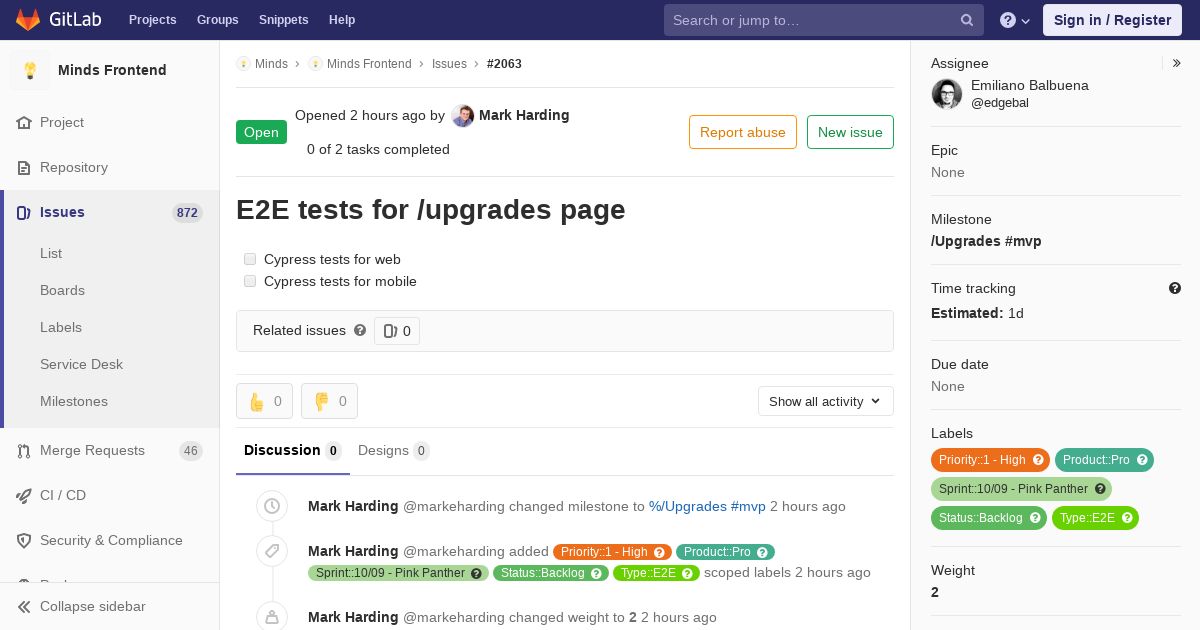Click the search magnifier icon
Image resolution: width=1200 pixels, height=630 pixels.
[x=967, y=20]
